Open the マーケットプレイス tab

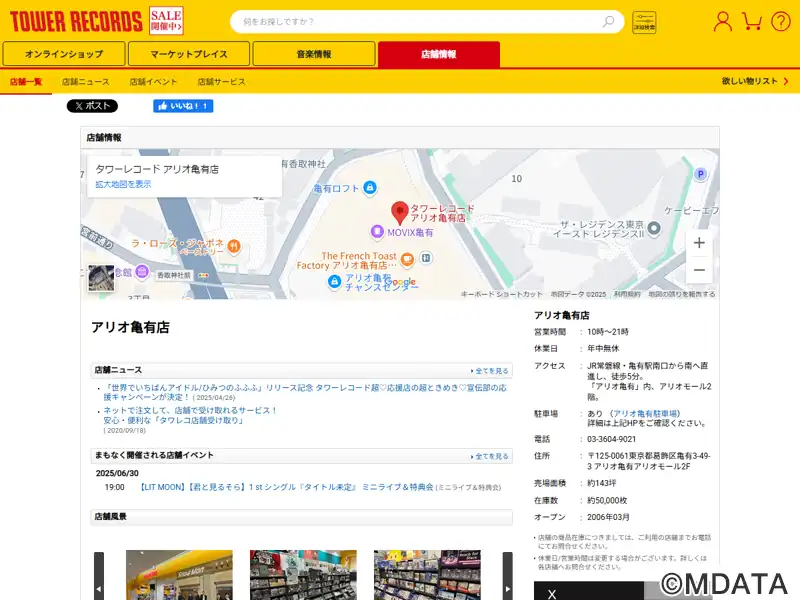click(x=189, y=54)
